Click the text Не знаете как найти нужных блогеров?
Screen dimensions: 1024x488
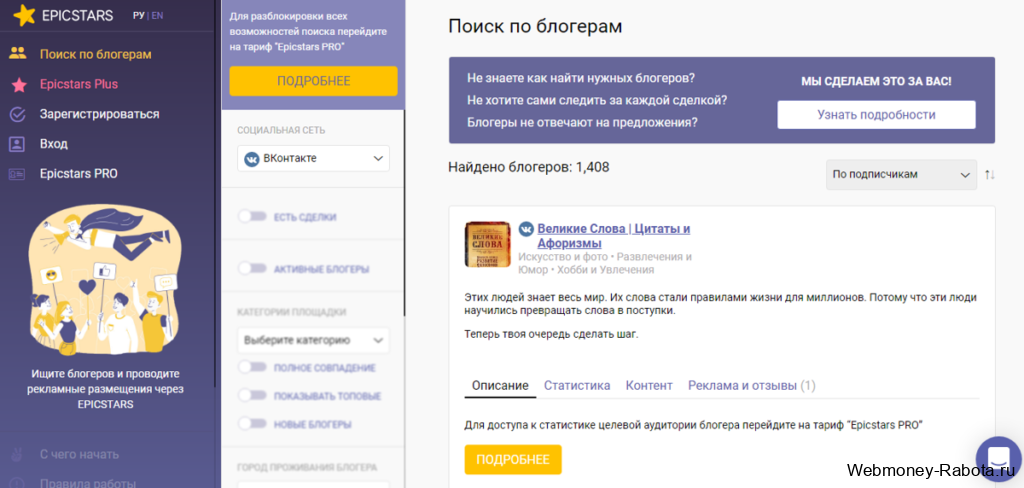click(x=581, y=78)
